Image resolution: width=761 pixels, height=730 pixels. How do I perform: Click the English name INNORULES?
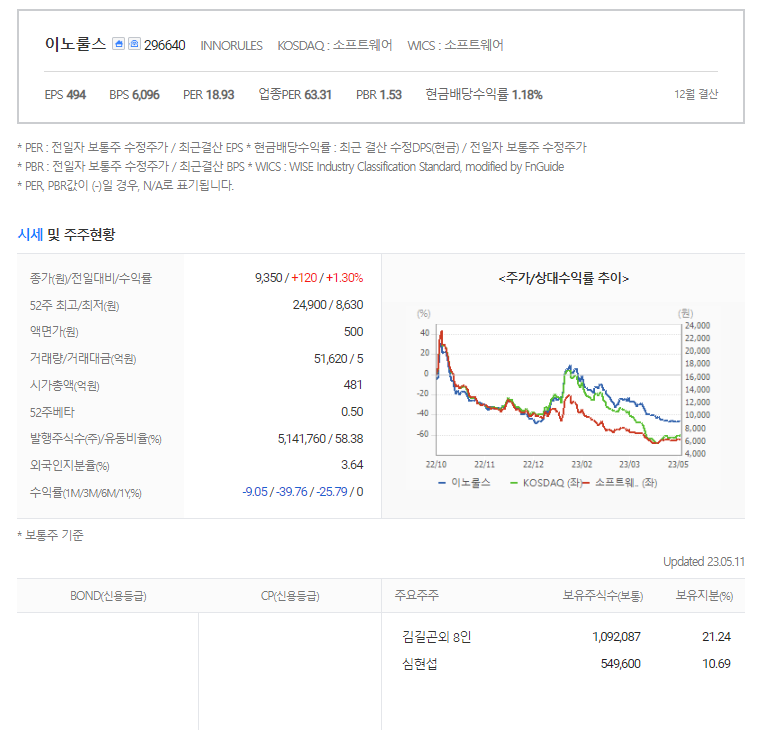click(x=232, y=46)
